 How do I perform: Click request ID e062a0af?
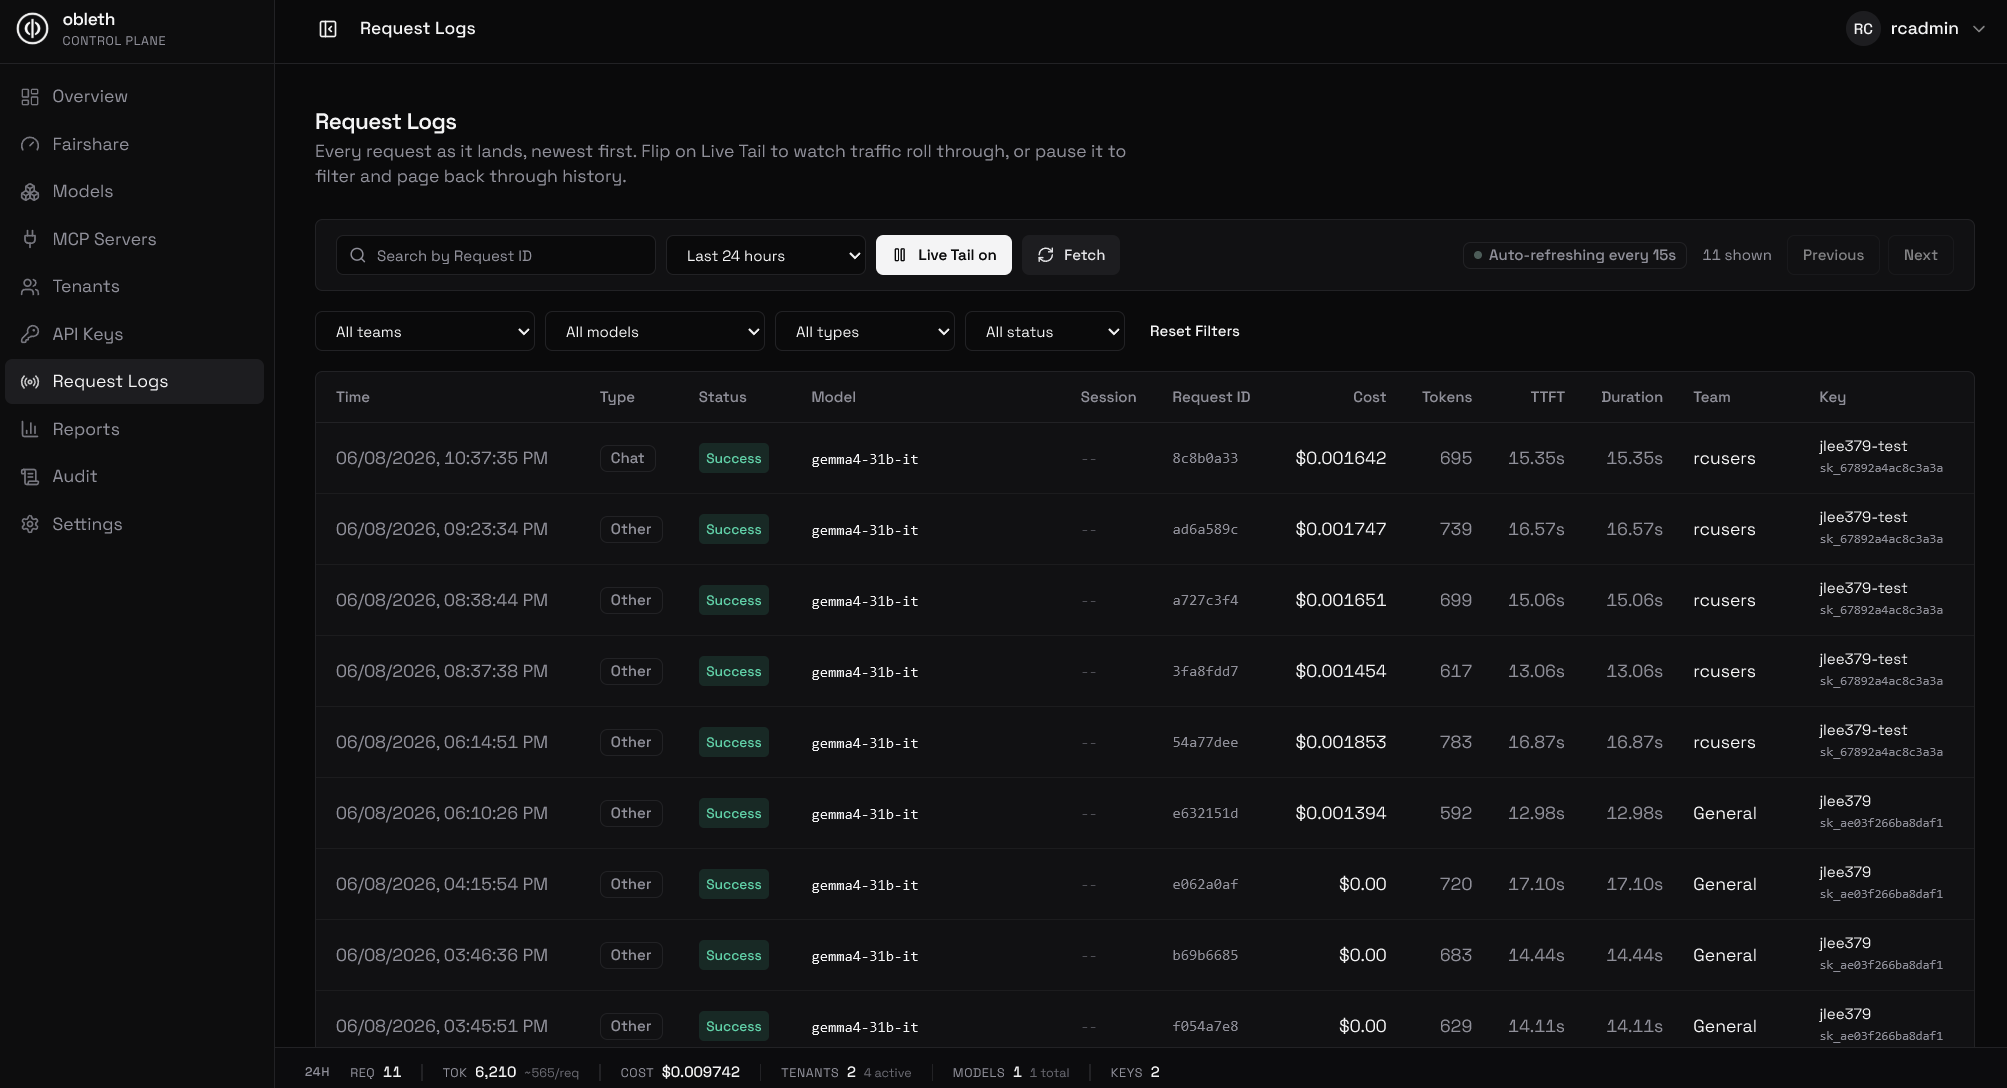click(1205, 885)
